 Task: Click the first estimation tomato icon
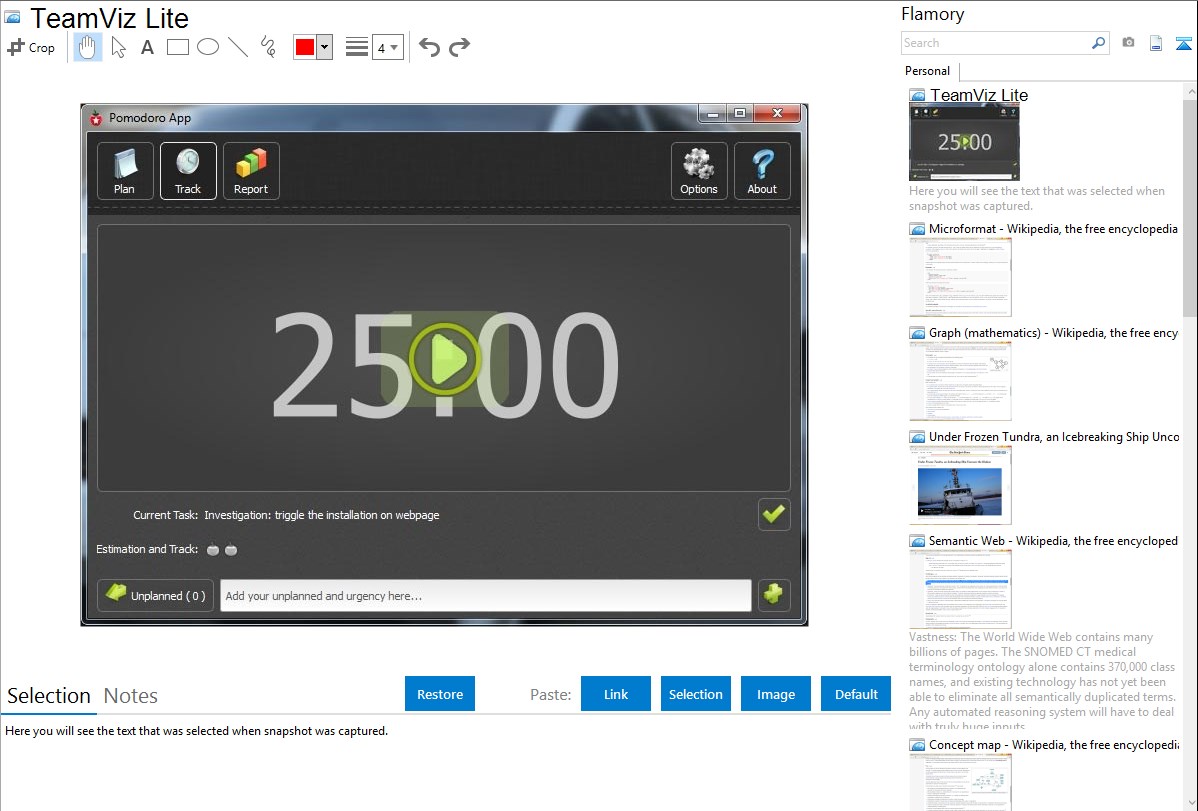pos(213,550)
